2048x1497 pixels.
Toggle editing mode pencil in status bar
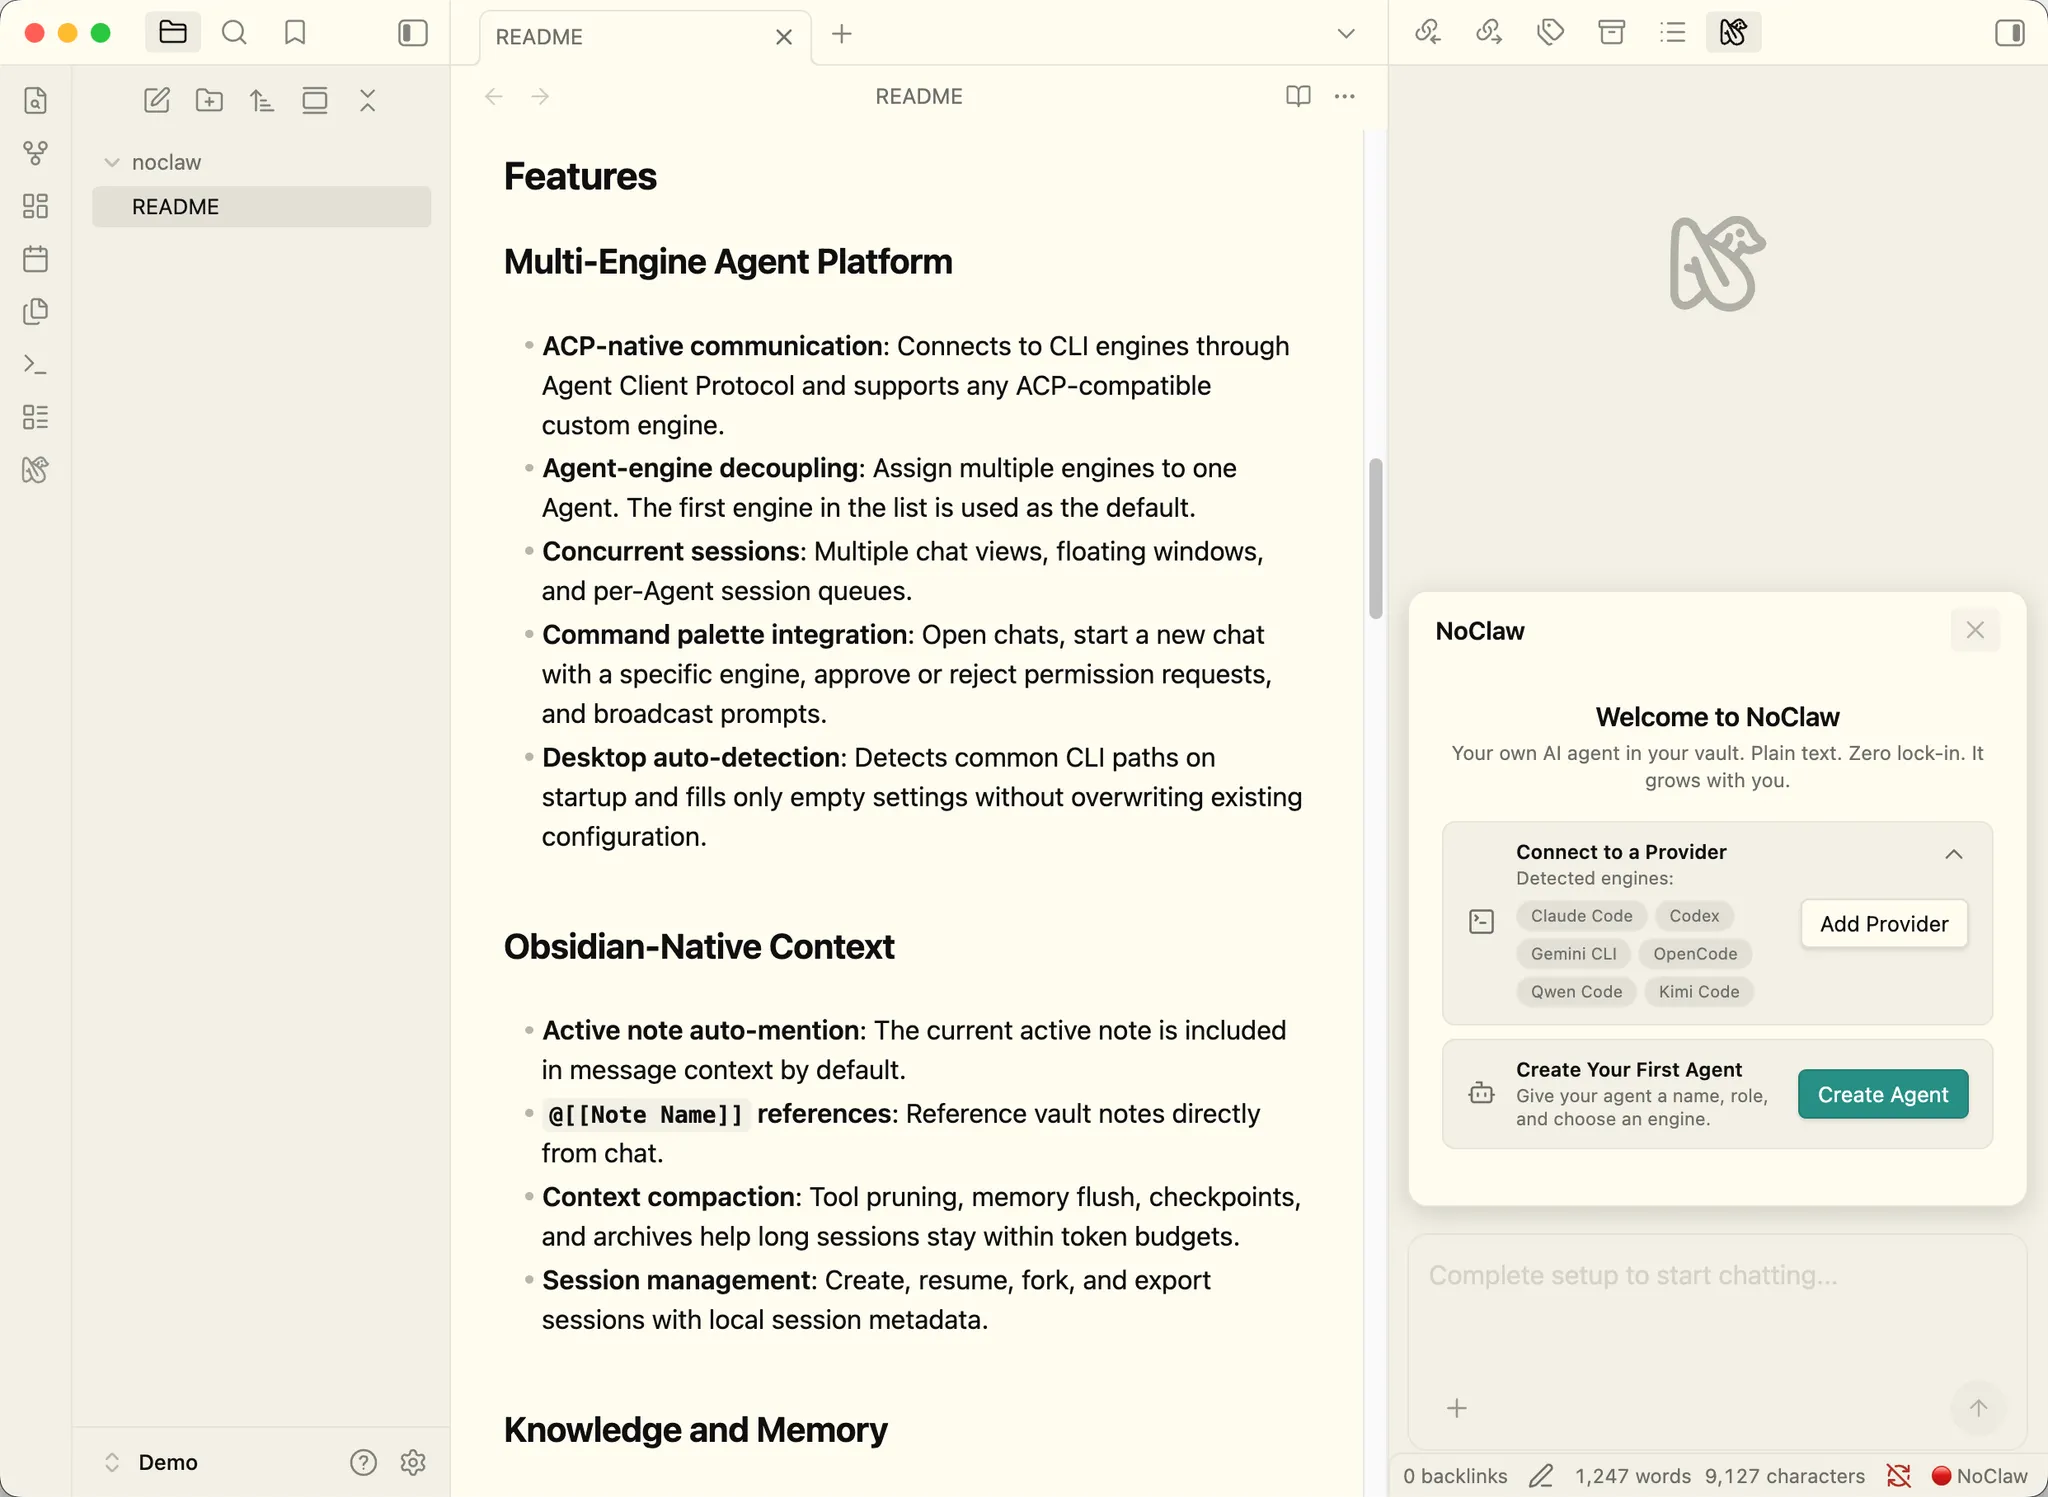[1541, 1476]
